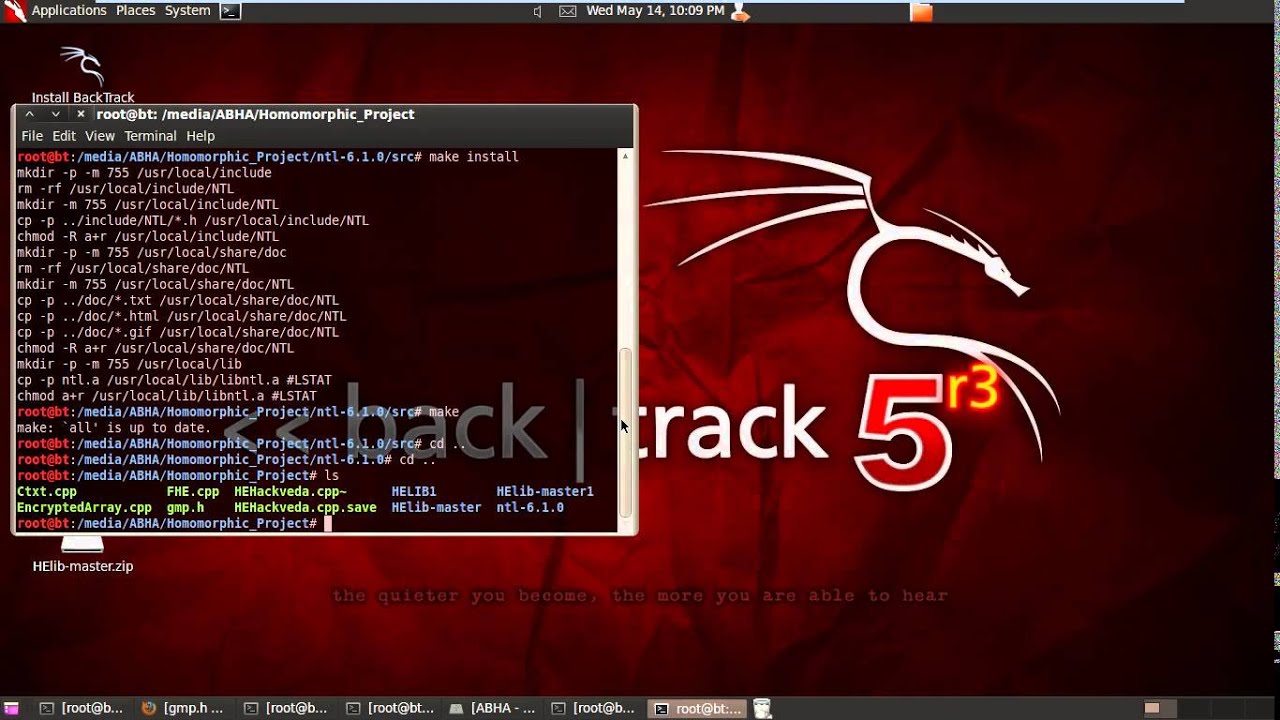Click the terminal cursor at last prompt
Screen dimensions: 1280x720
pyautogui.click(x=328, y=524)
